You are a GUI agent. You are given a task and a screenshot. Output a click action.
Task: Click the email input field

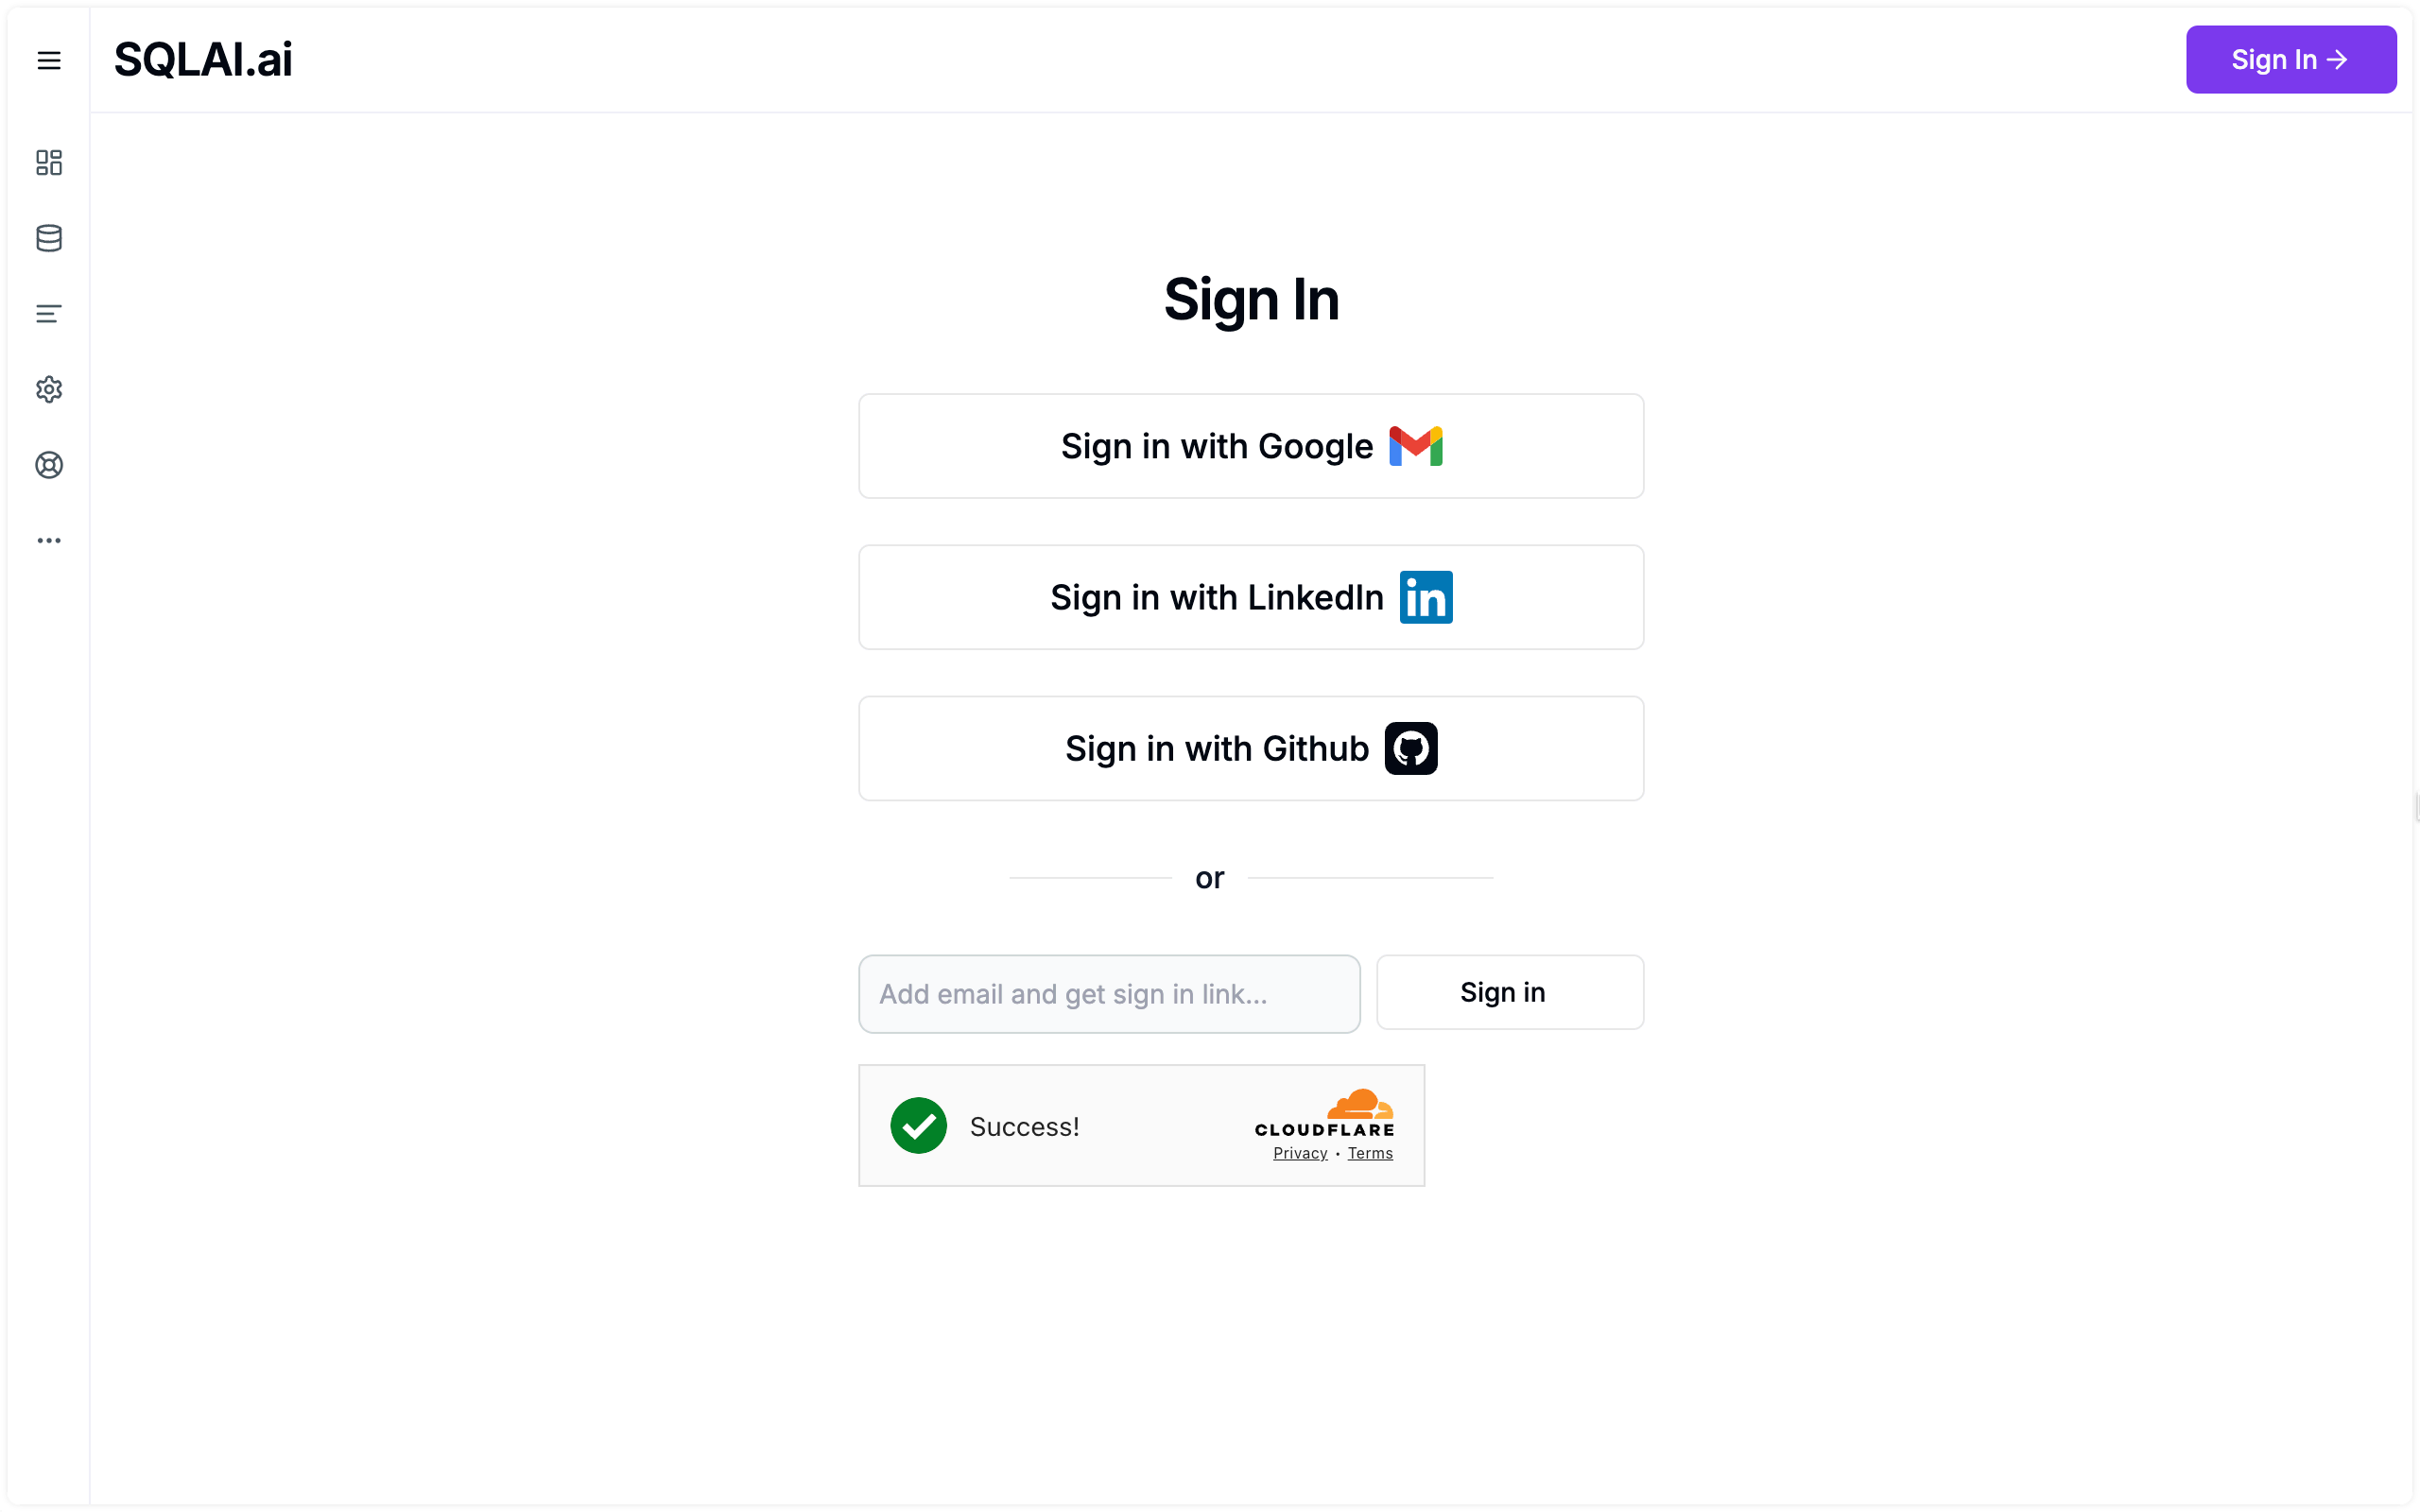(x=1110, y=993)
